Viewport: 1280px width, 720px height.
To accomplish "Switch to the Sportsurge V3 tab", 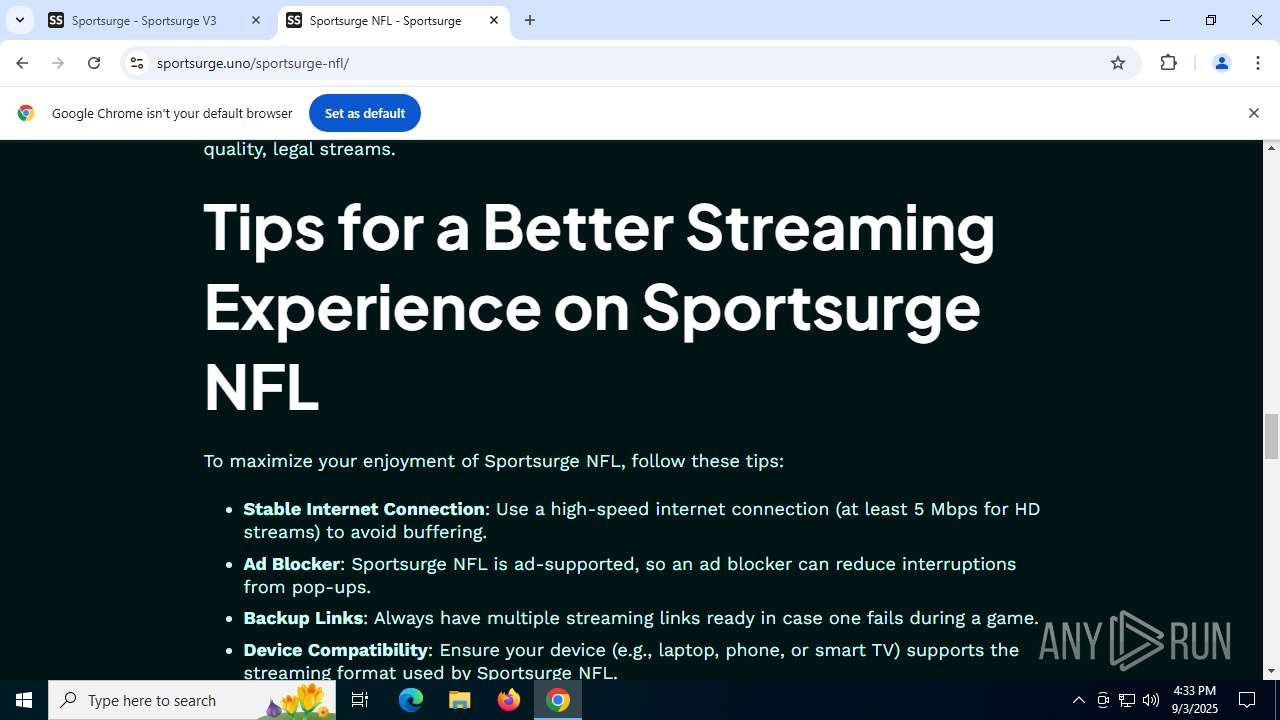I will click(x=155, y=20).
